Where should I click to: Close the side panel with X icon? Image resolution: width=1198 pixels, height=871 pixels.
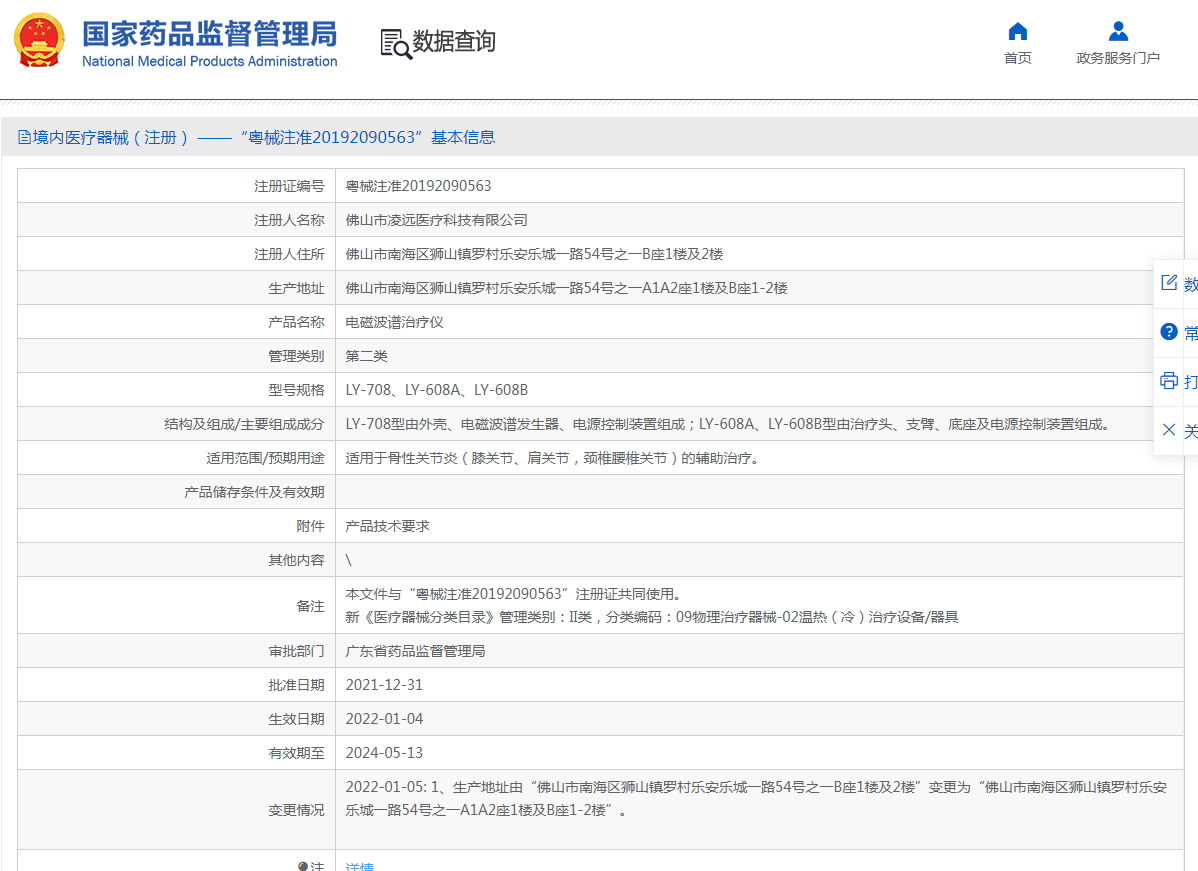pos(1169,429)
